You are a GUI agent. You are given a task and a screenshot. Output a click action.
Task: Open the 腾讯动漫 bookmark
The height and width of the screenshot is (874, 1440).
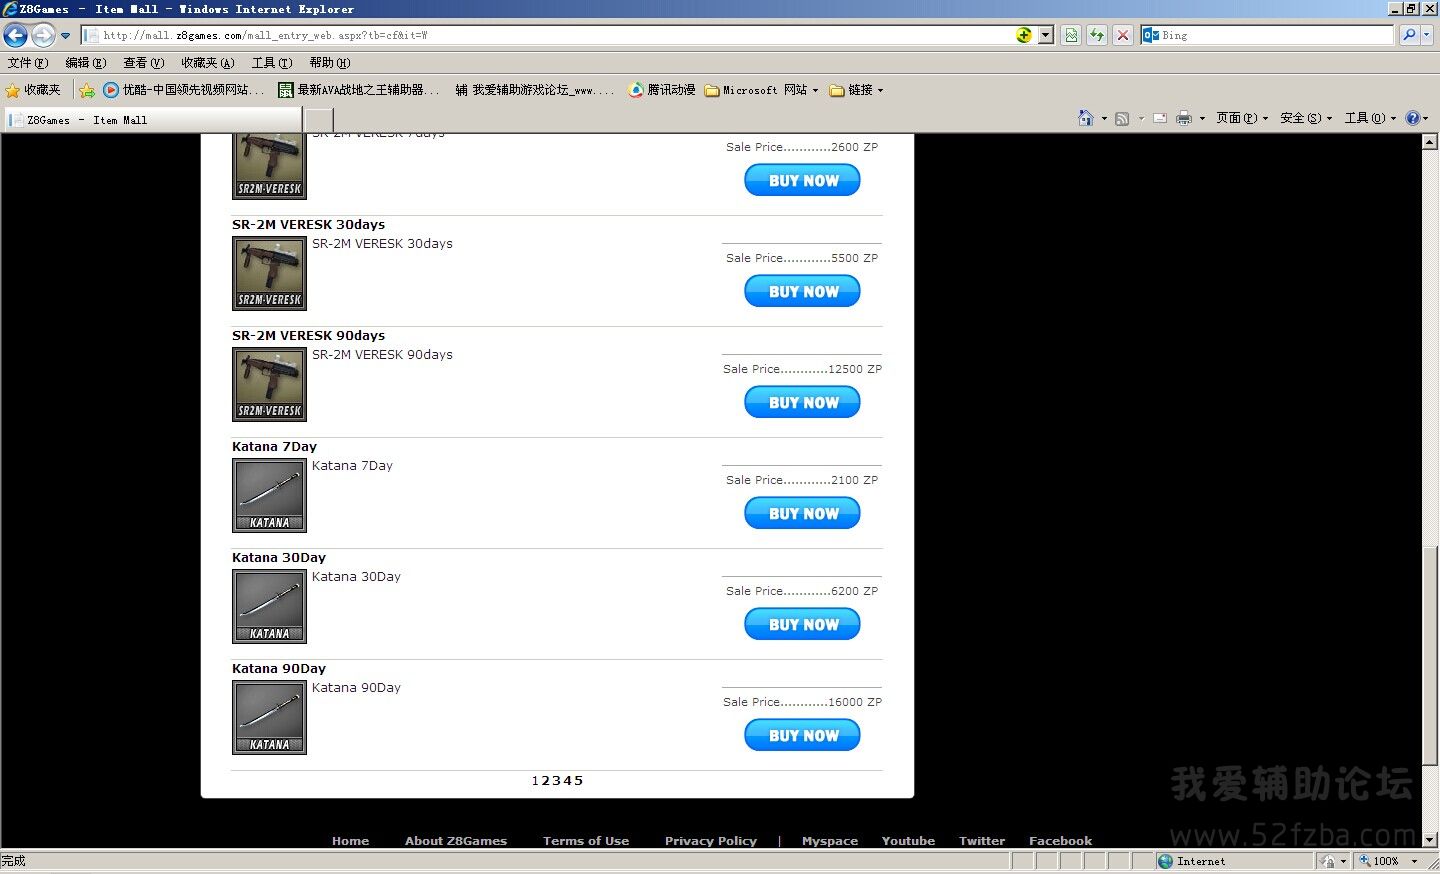point(662,90)
